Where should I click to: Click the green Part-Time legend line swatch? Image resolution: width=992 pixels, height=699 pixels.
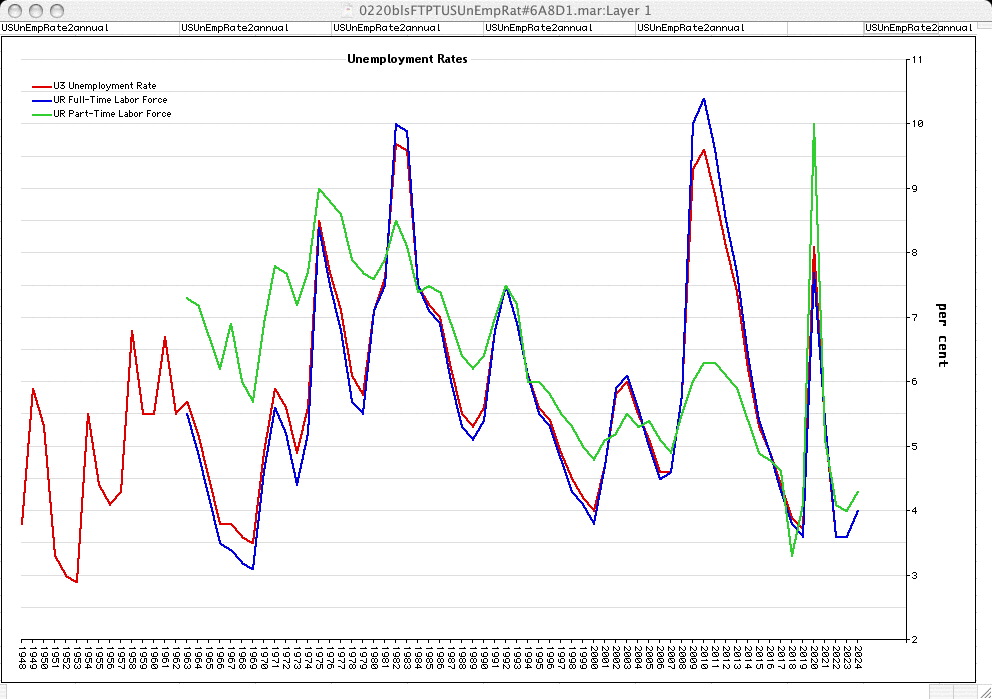[x=42, y=114]
